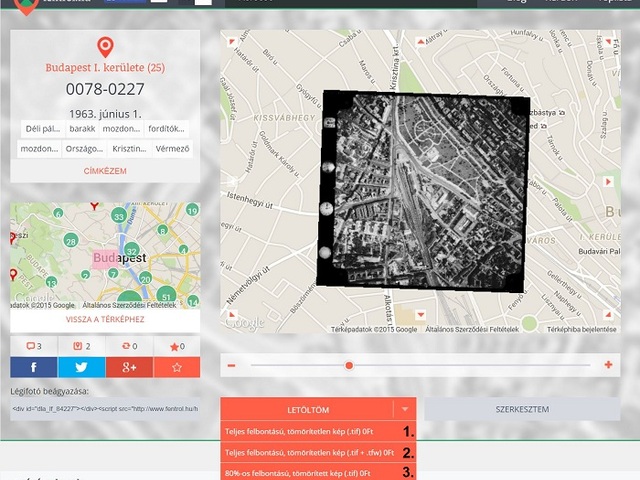Add to favorites with star button
The width and height of the screenshot is (640, 480).
click(177, 367)
